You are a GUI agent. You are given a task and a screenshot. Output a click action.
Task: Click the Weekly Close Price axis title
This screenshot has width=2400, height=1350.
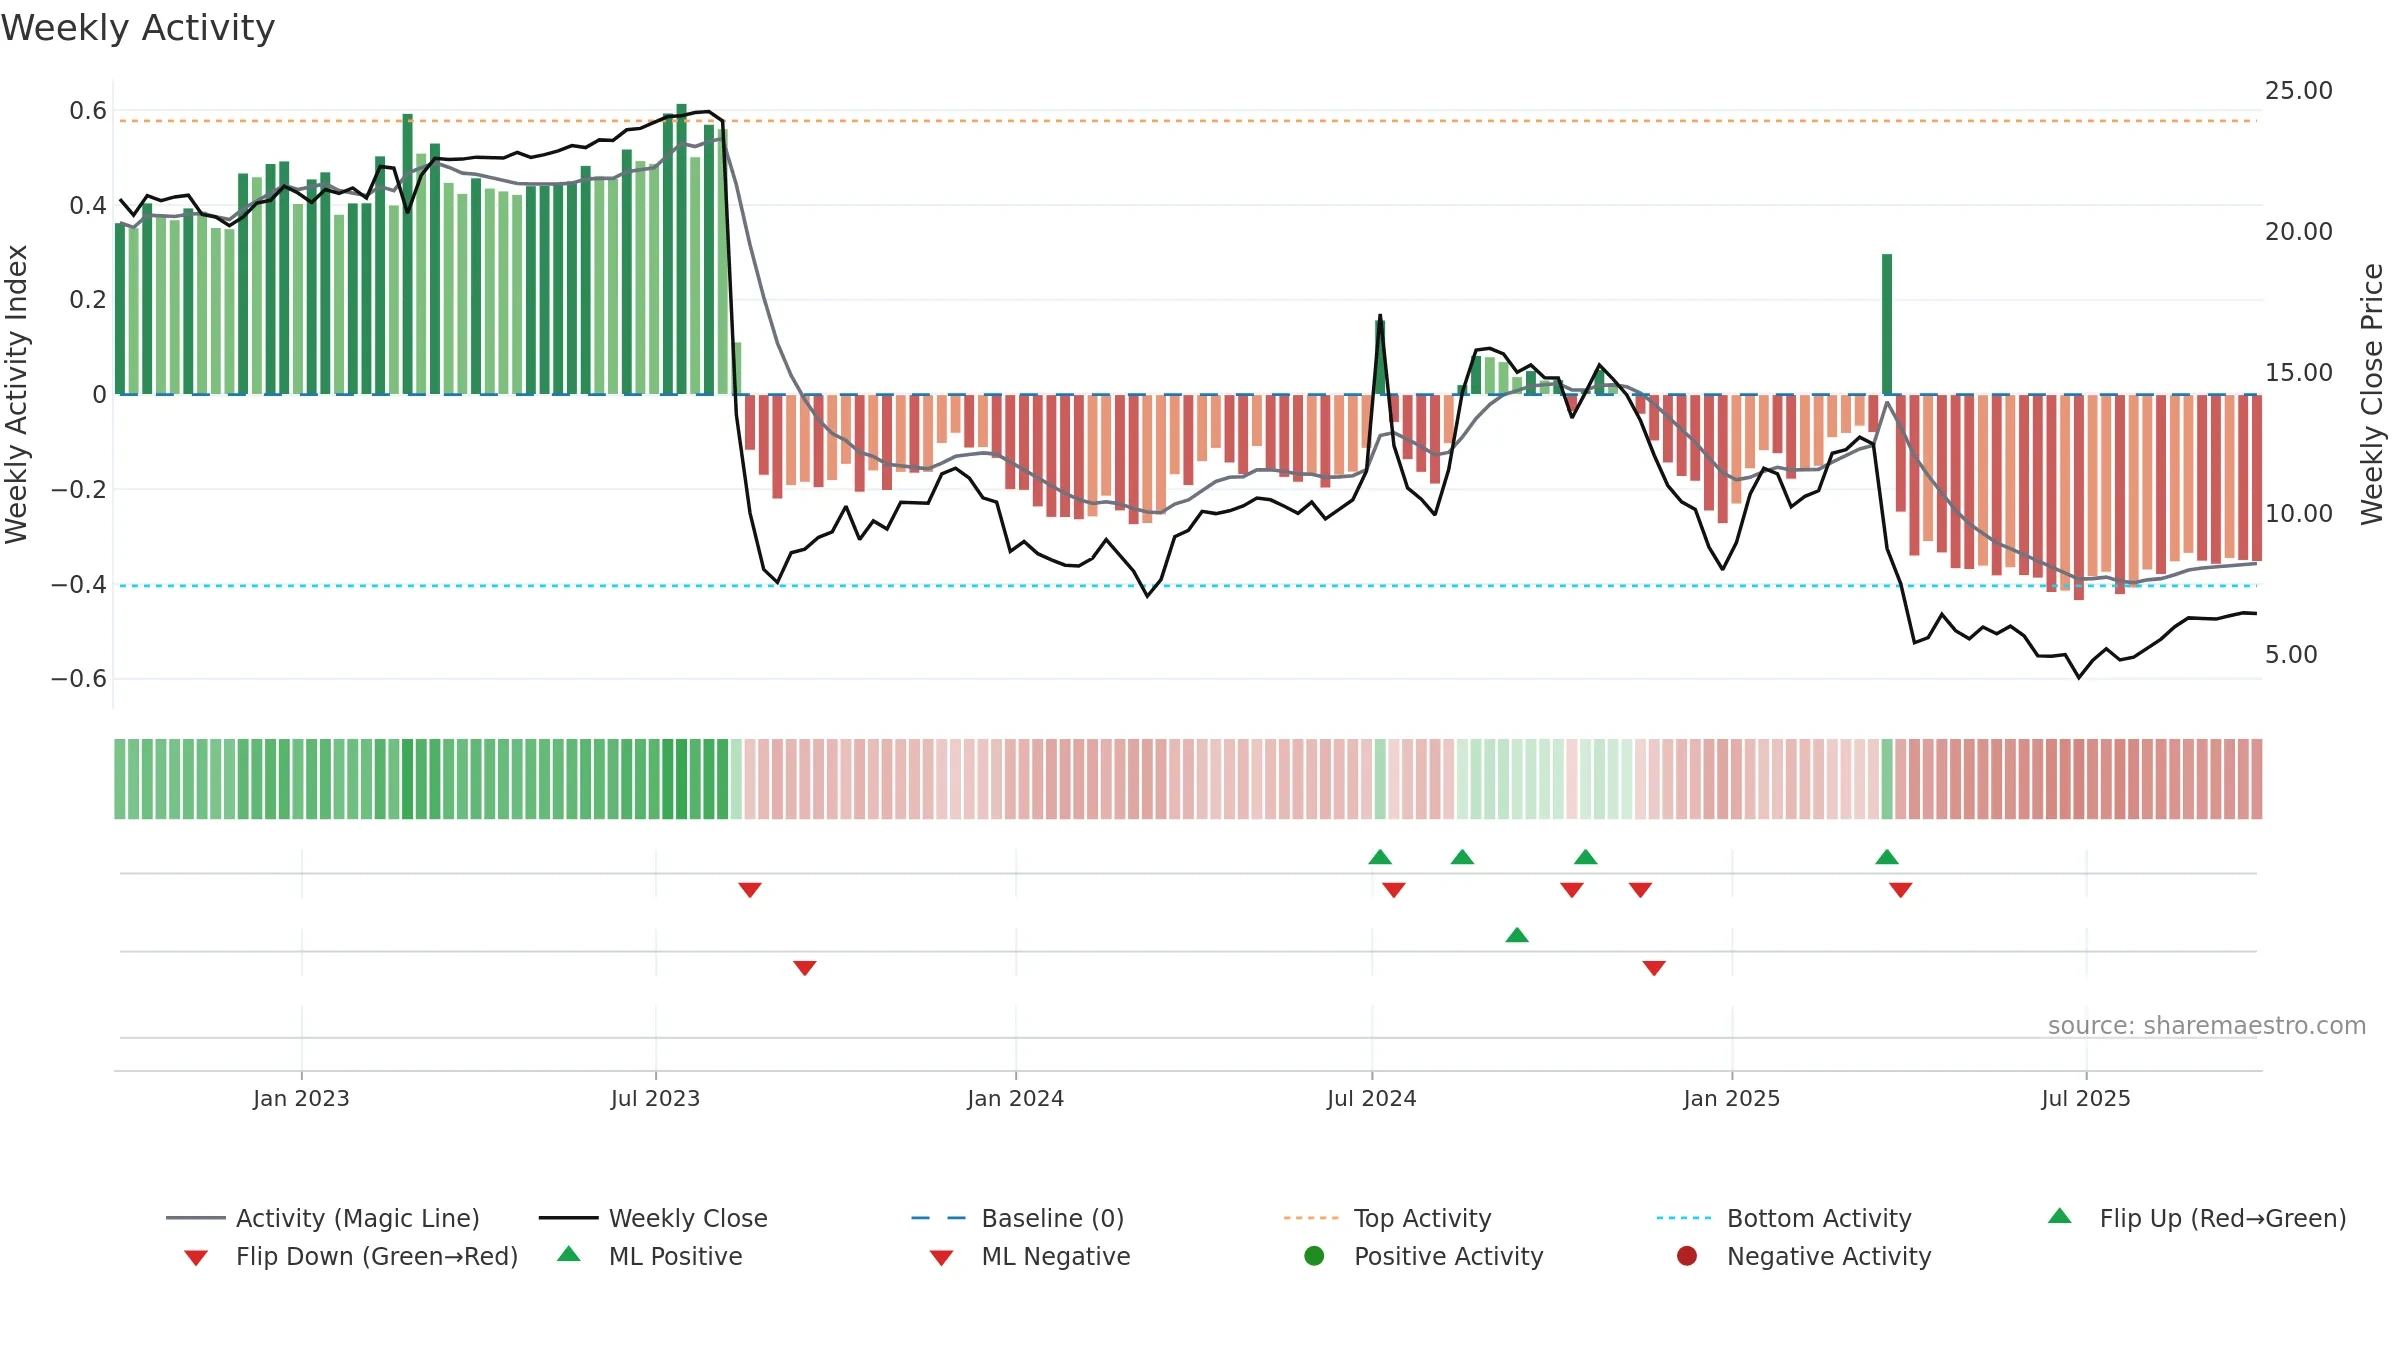coord(2372,394)
